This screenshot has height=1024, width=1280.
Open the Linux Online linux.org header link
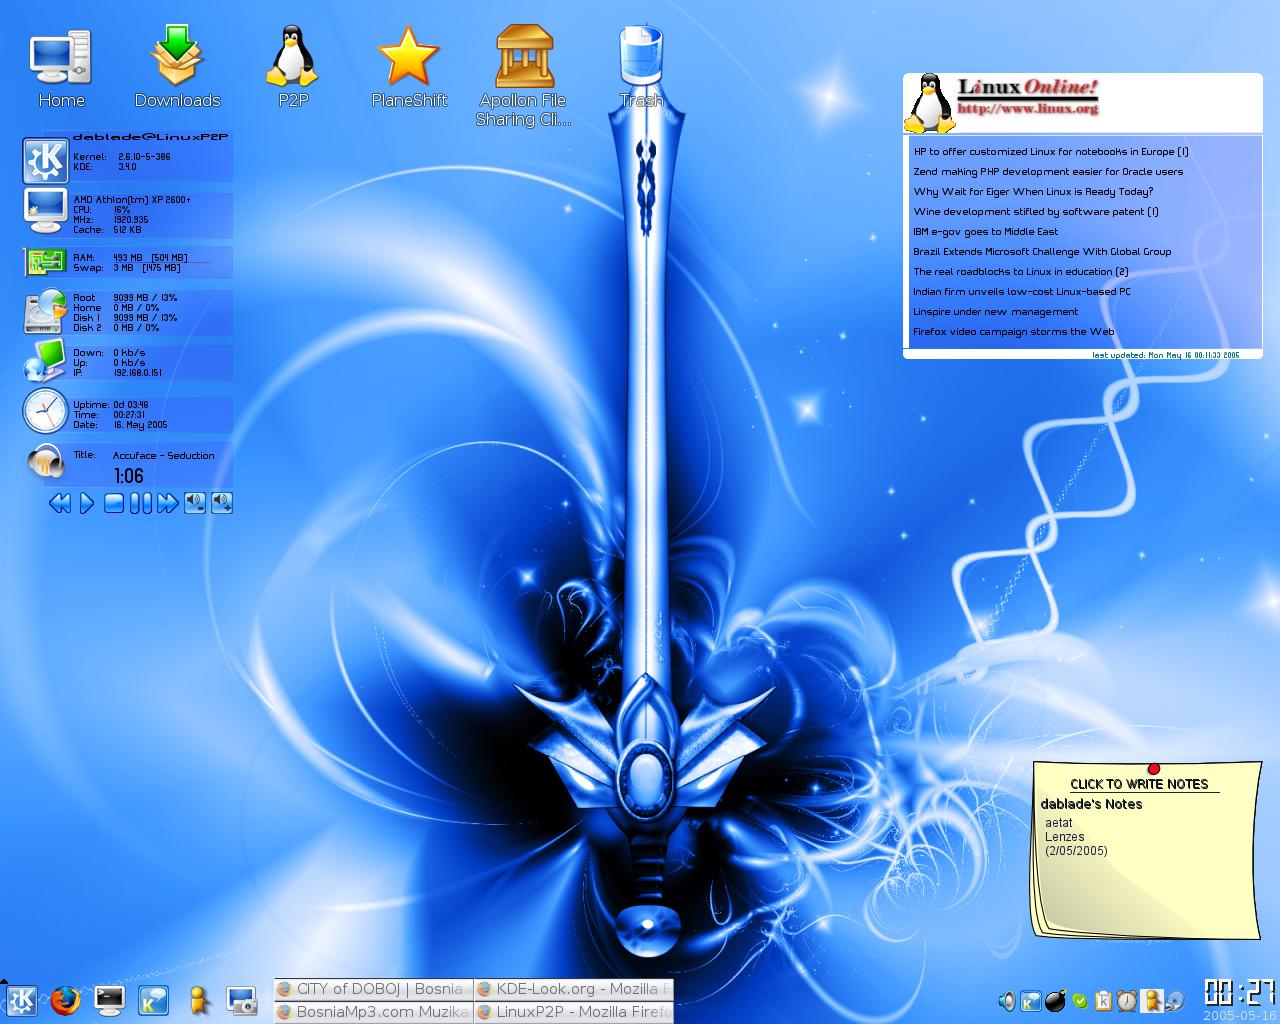(x=1027, y=97)
